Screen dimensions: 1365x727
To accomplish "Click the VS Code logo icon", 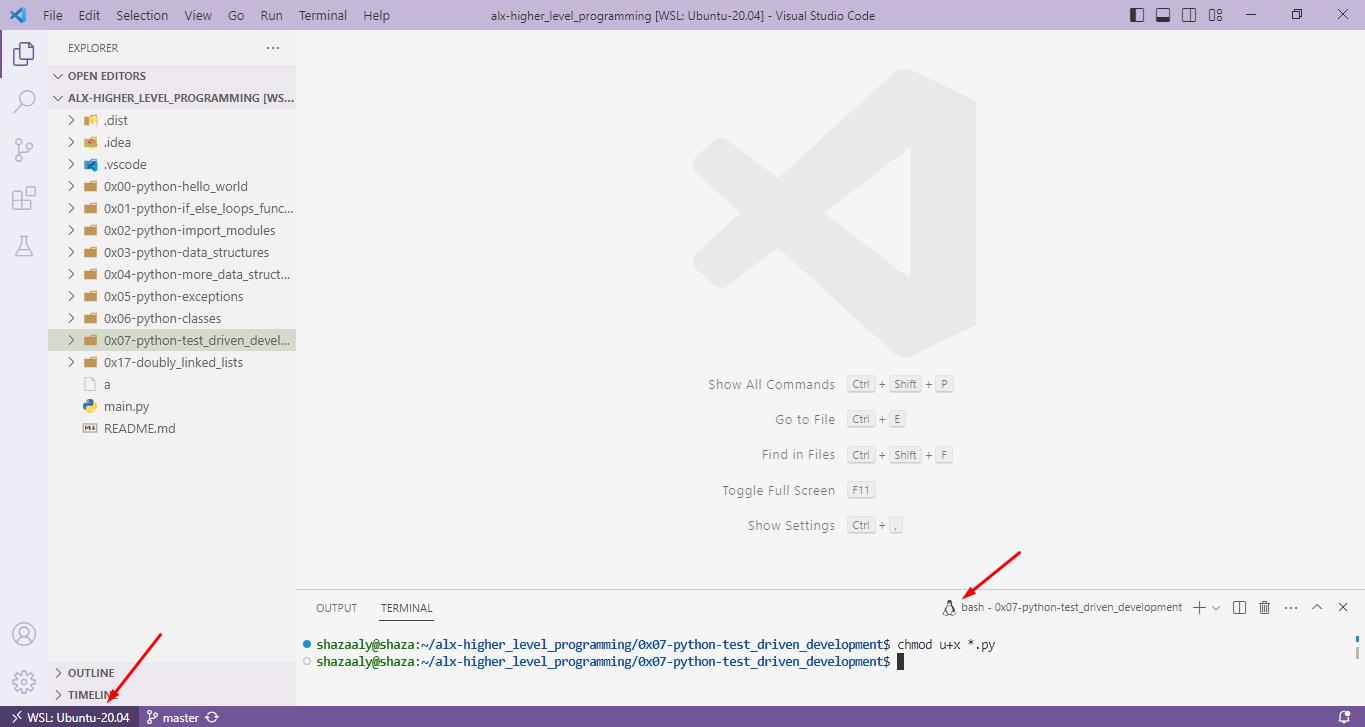I will (17, 15).
